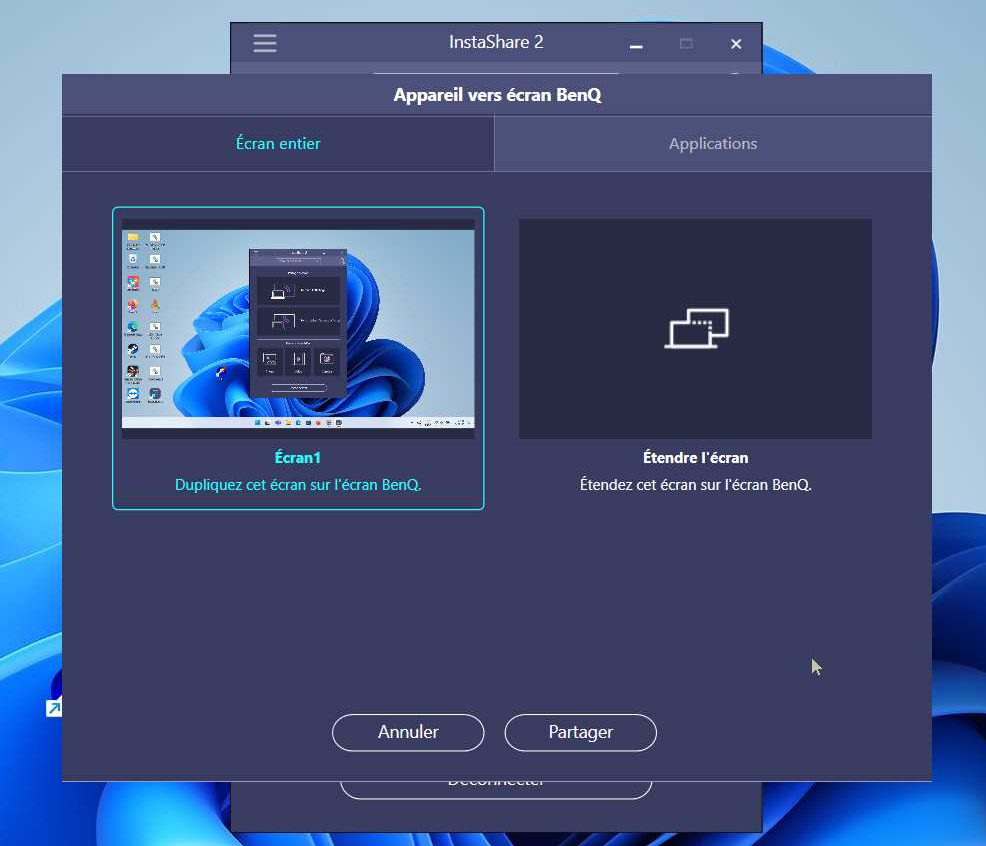This screenshot has width=986, height=846.
Task: Close the InstaShare 2 window
Action: pyautogui.click(x=736, y=44)
